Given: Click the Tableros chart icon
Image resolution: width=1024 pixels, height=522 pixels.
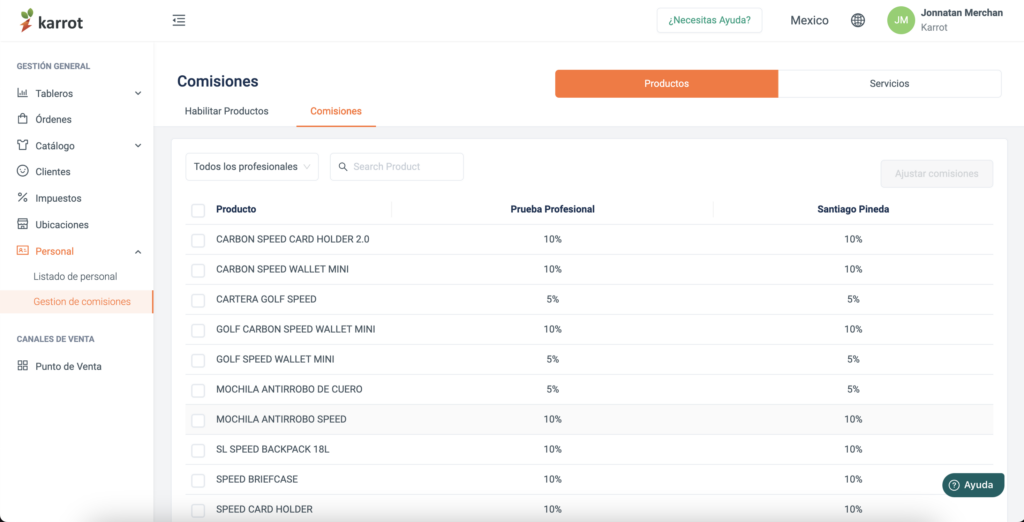Looking at the screenshot, I should 23,93.
